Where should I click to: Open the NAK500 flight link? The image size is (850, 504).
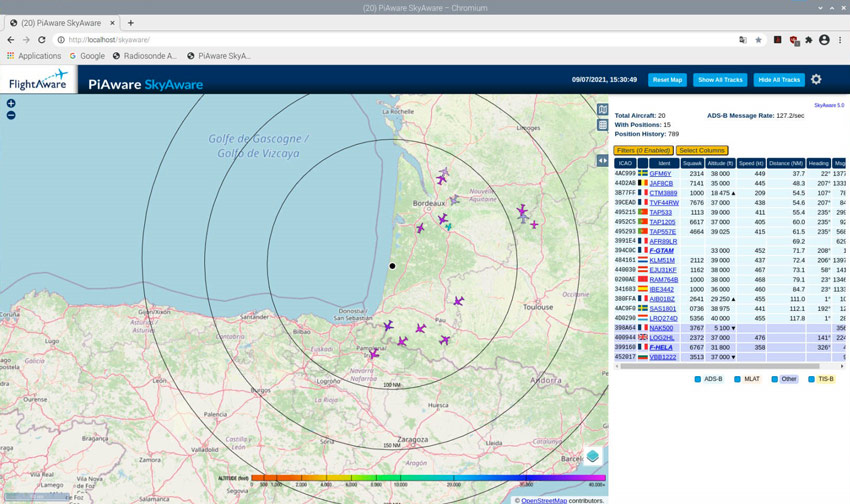coord(661,328)
